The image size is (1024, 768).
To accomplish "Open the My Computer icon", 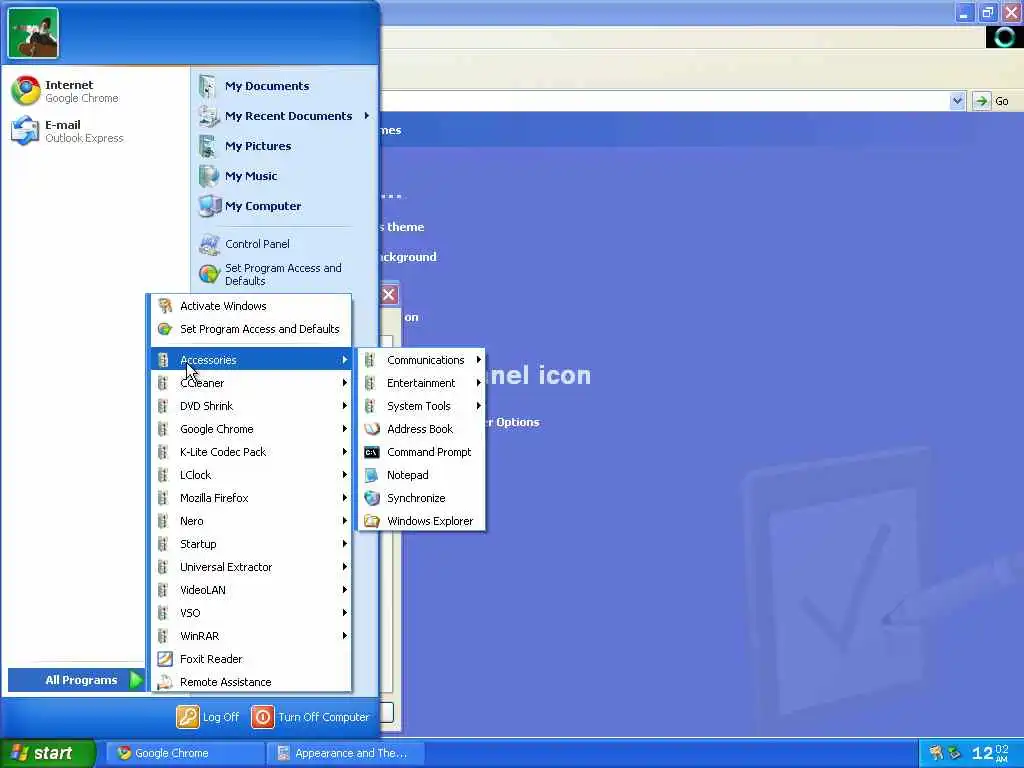I will pyautogui.click(x=209, y=206).
